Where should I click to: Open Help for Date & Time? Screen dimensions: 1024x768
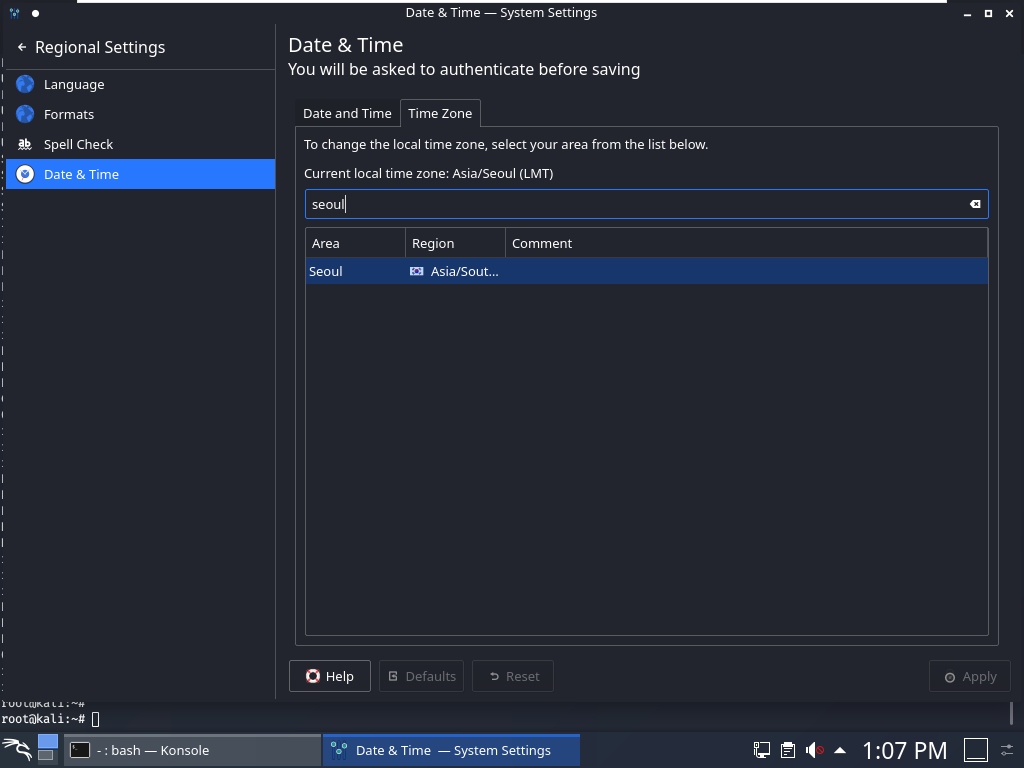pyautogui.click(x=330, y=677)
